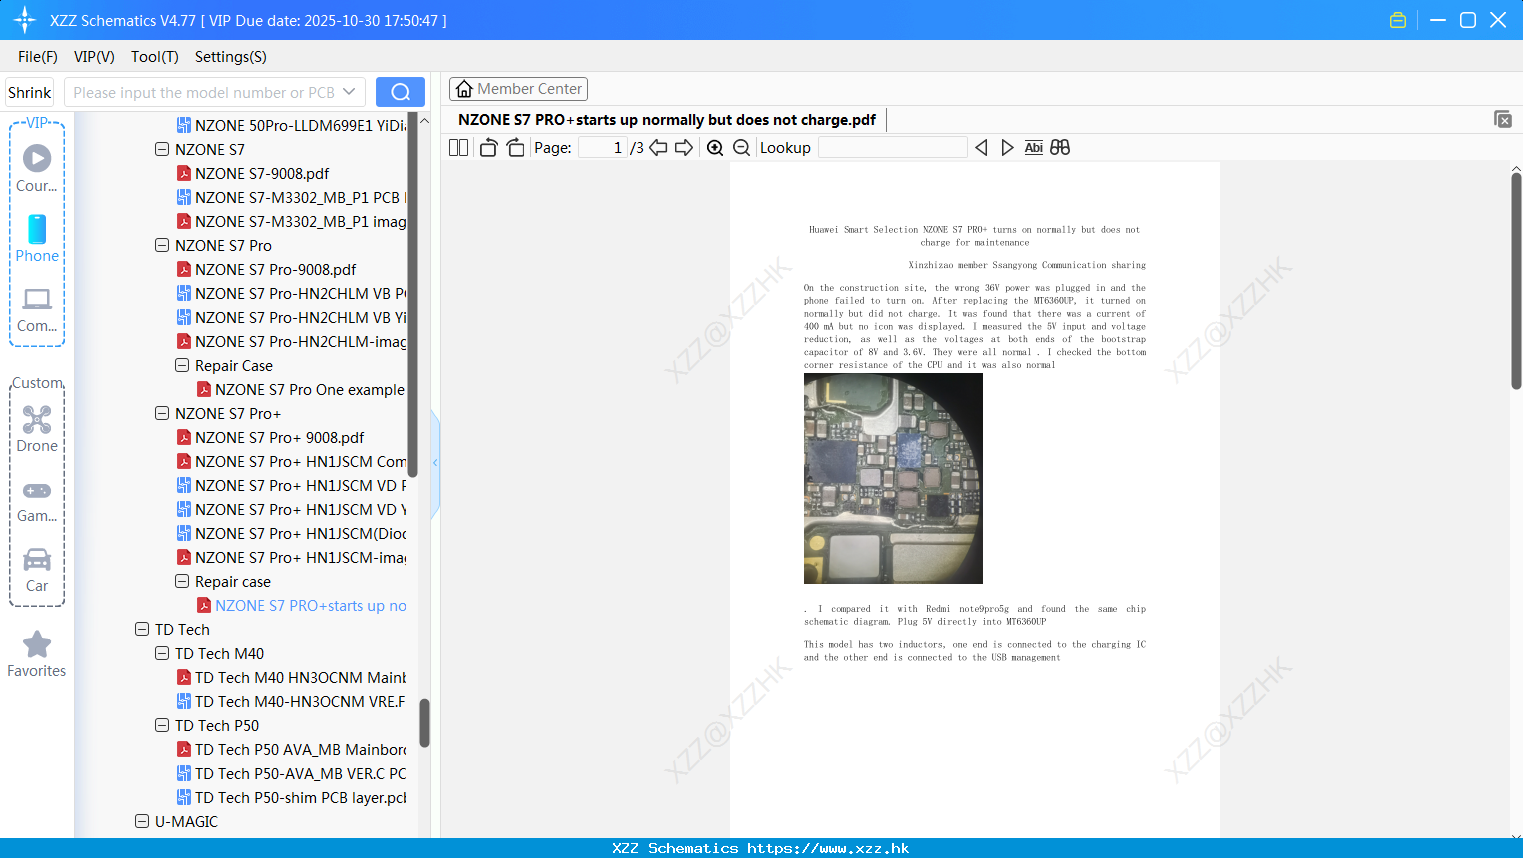The height and width of the screenshot is (858, 1523).
Task: Open NZONE S7 Pro+ 9008.pdf
Action: coord(279,437)
